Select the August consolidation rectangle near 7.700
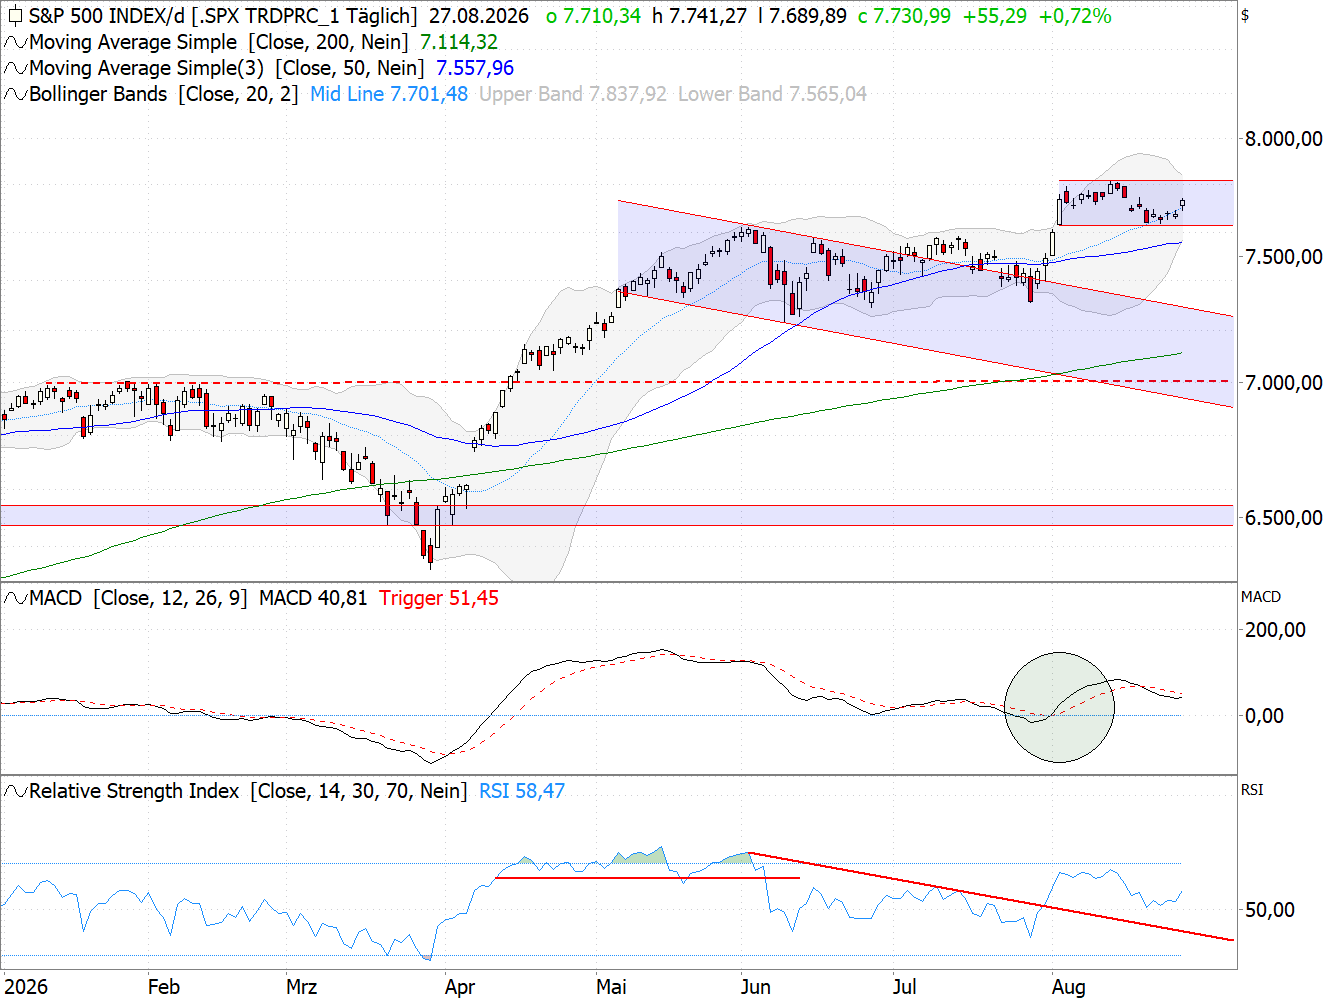The height and width of the screenshot is (1000, 1333). (1146, 203)
